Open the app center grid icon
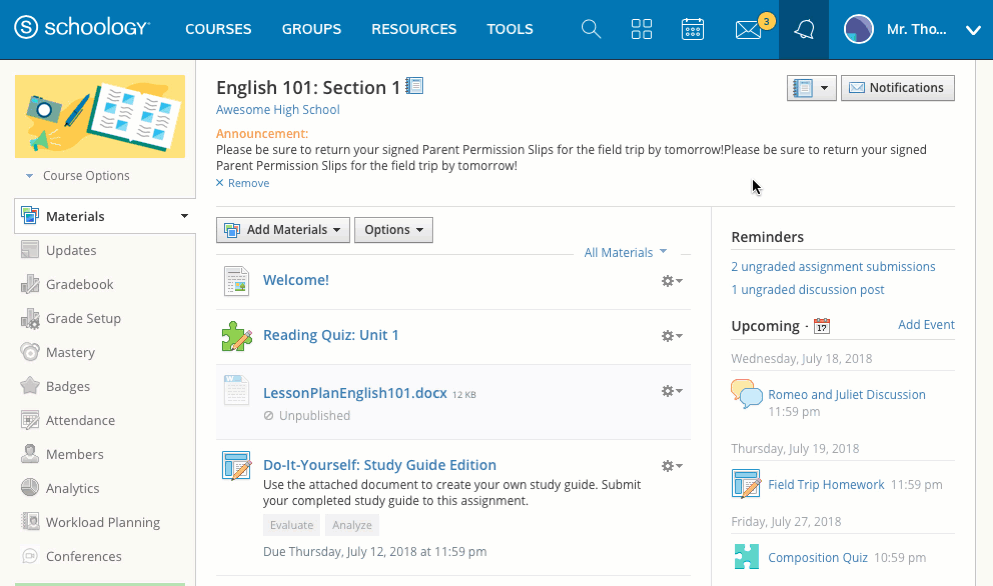The height and width of the screenshot is (586, 993). pyautogui.click(x=642, y=29)
